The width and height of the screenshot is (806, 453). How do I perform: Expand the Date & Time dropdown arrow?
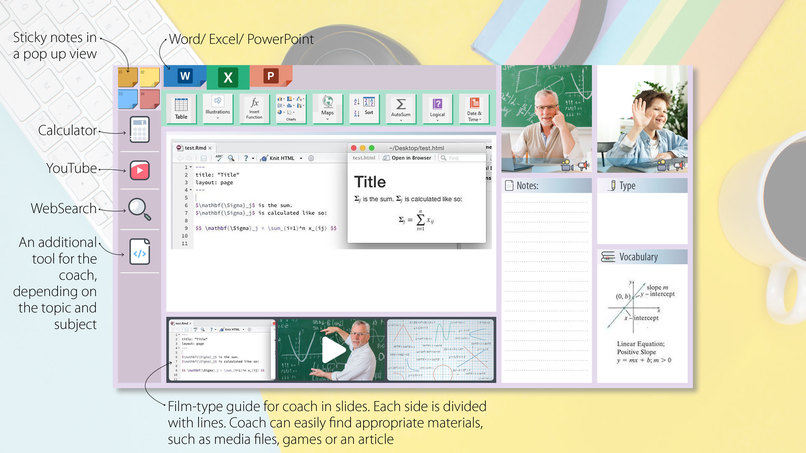coord(480,119)
